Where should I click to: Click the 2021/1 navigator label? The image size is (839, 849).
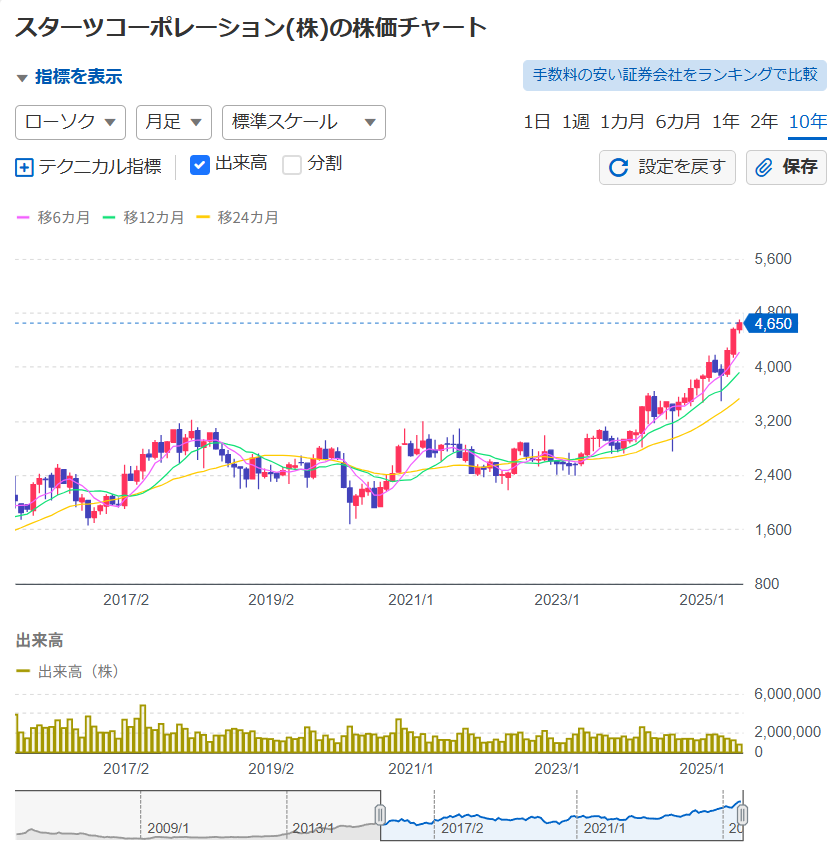pyautogui.click(x=605, y=828)
